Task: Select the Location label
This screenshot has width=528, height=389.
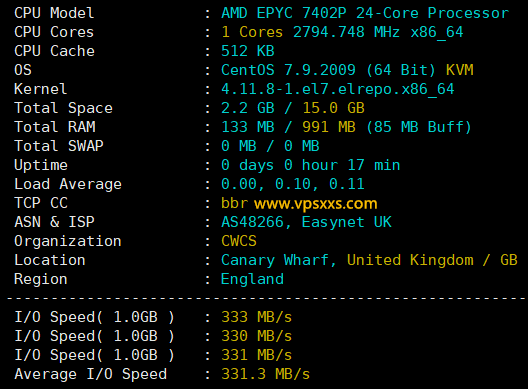Action: pos(50,260)
